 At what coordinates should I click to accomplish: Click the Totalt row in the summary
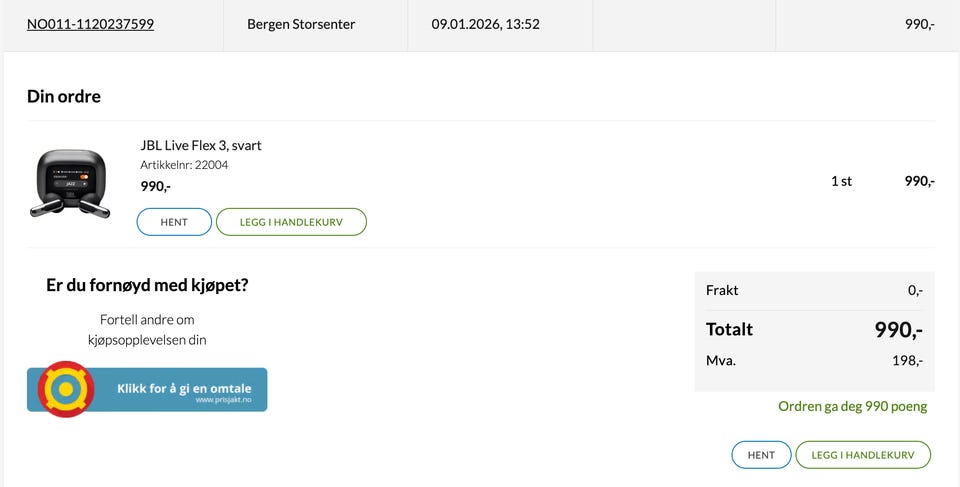(x=814, y=330)
